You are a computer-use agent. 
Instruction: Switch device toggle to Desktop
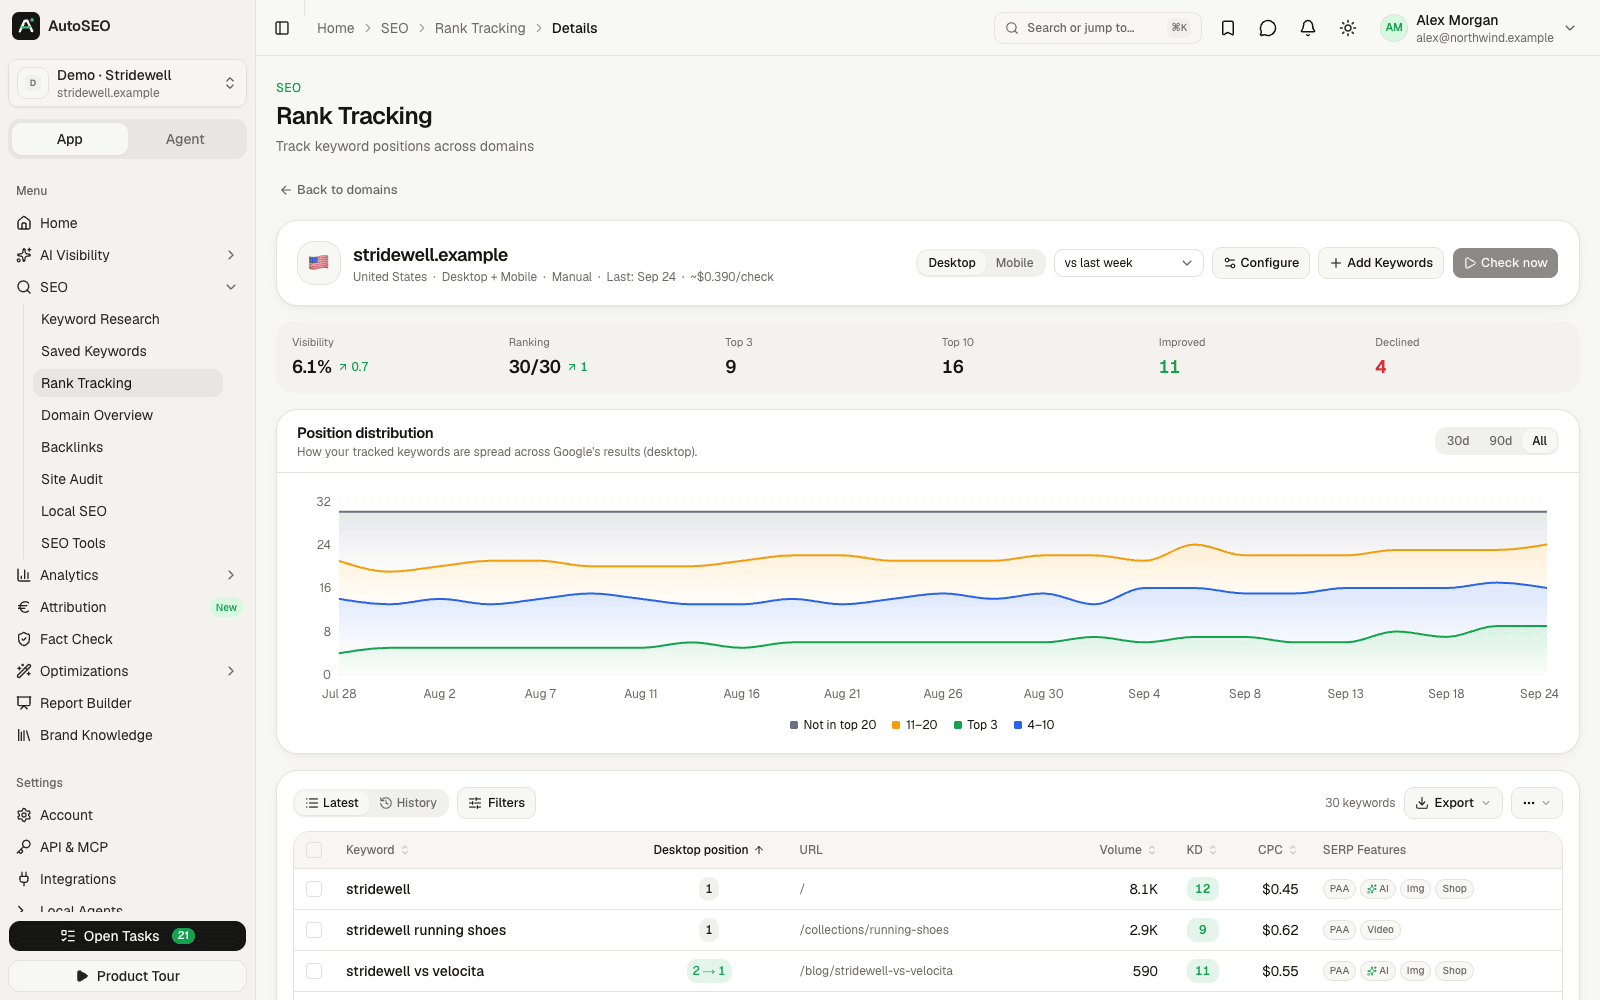pos(951,263)
